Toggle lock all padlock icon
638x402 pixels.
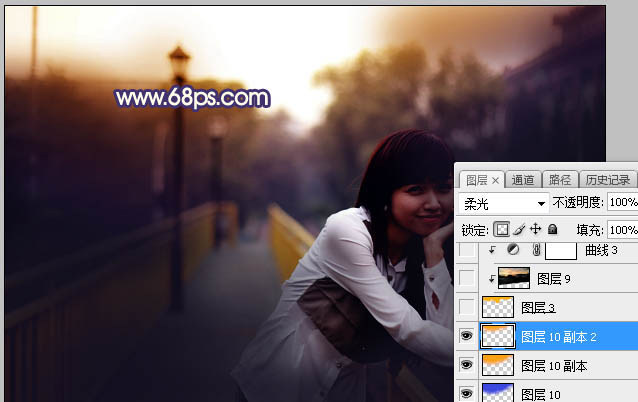(552, 229)
